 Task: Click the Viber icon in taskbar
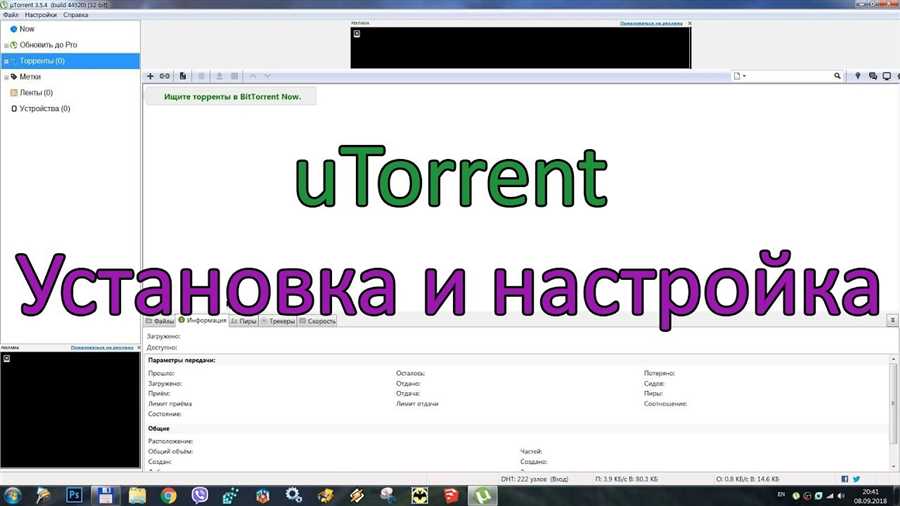(x=199, y=494)
